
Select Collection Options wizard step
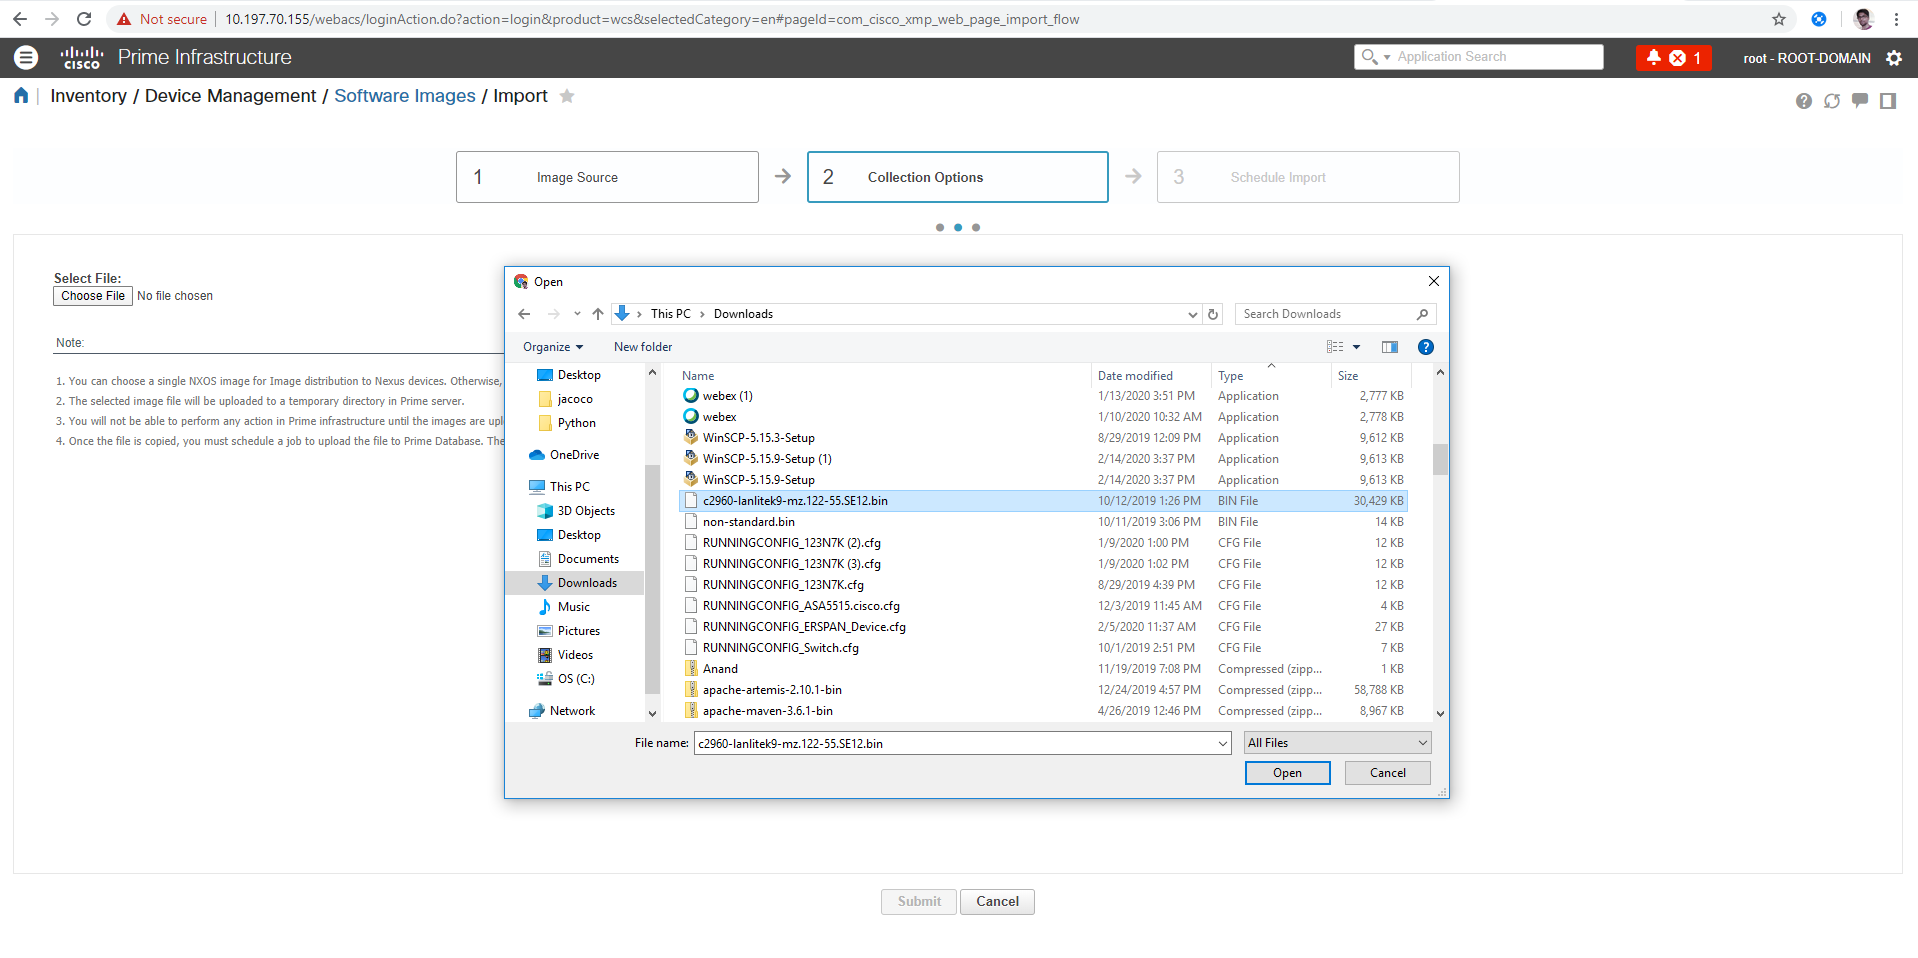coord(958,177)
